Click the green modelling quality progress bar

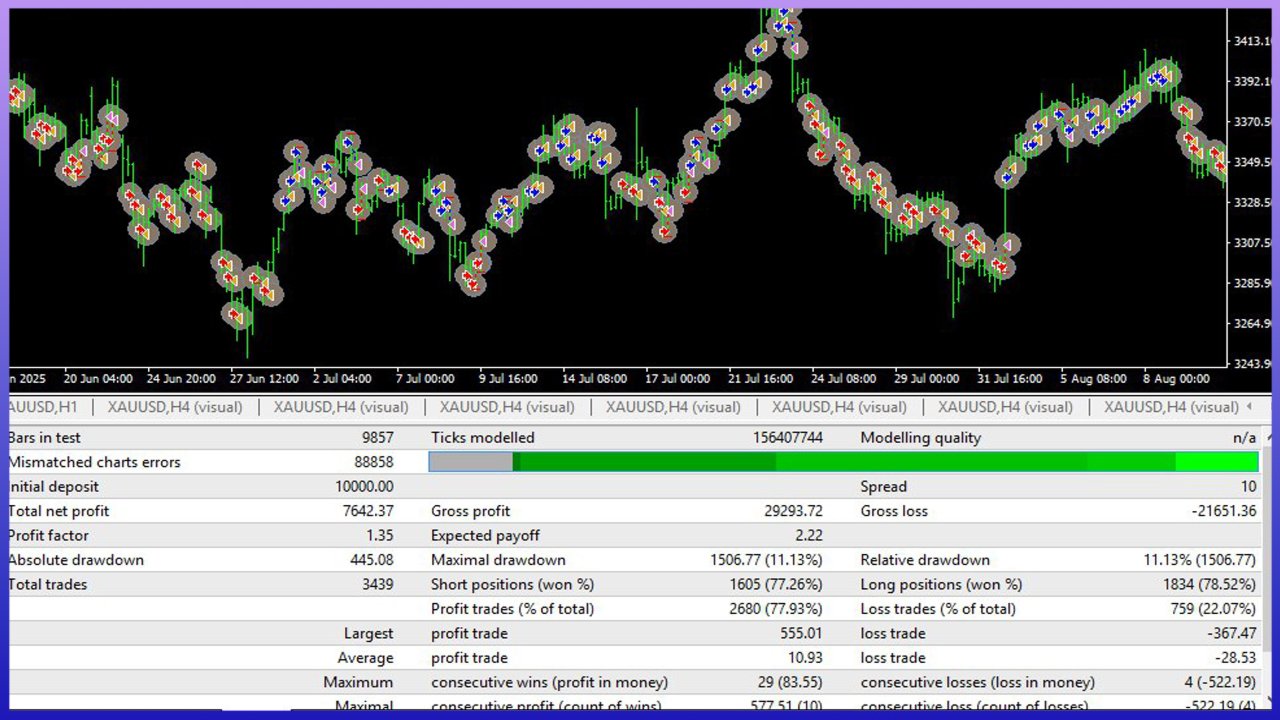tap(843, 462)
